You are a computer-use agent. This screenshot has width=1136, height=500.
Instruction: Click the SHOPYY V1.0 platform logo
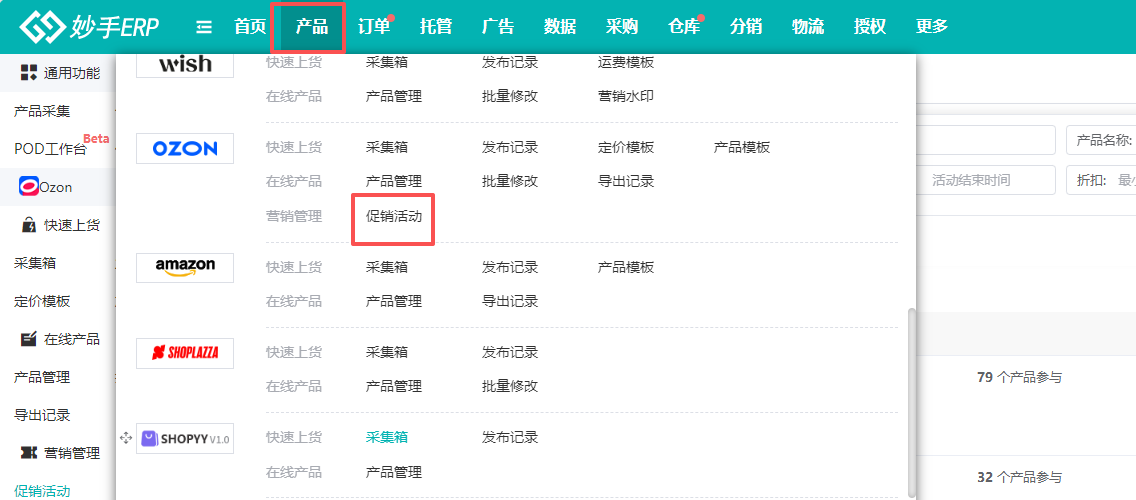click(185, 438)
